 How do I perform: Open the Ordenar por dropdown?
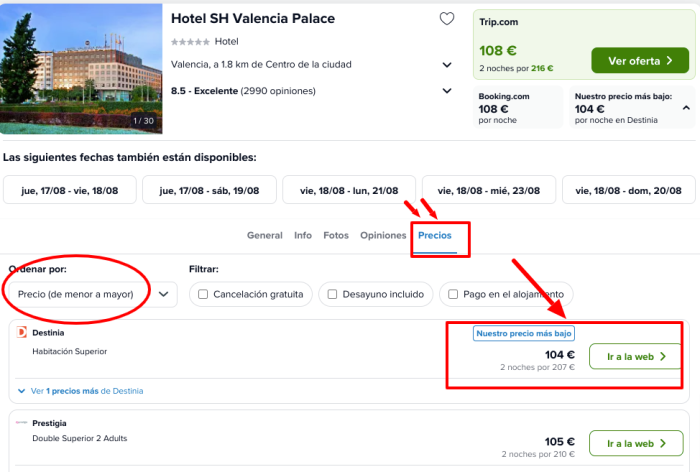93,294
